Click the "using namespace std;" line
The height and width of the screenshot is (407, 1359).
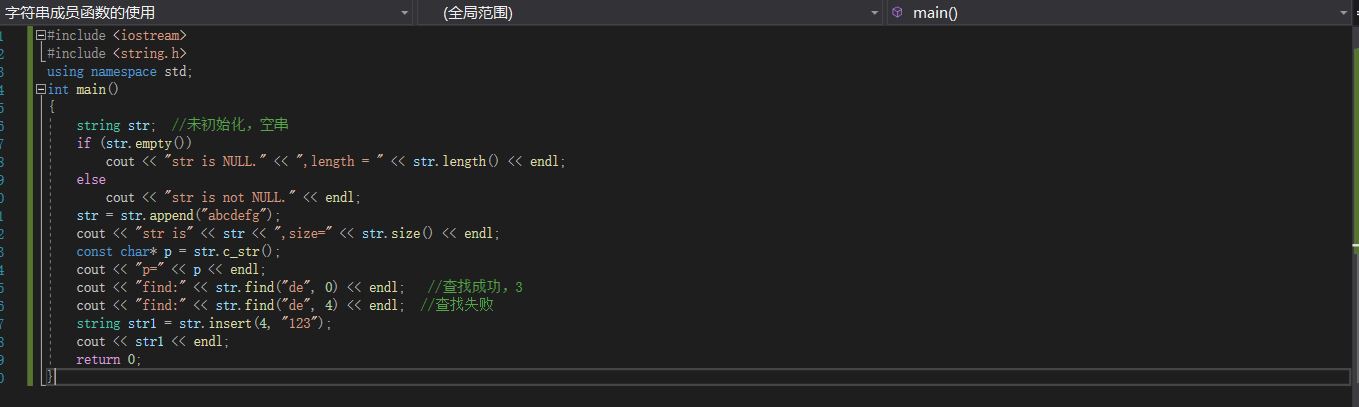click(x=120, y=71)
